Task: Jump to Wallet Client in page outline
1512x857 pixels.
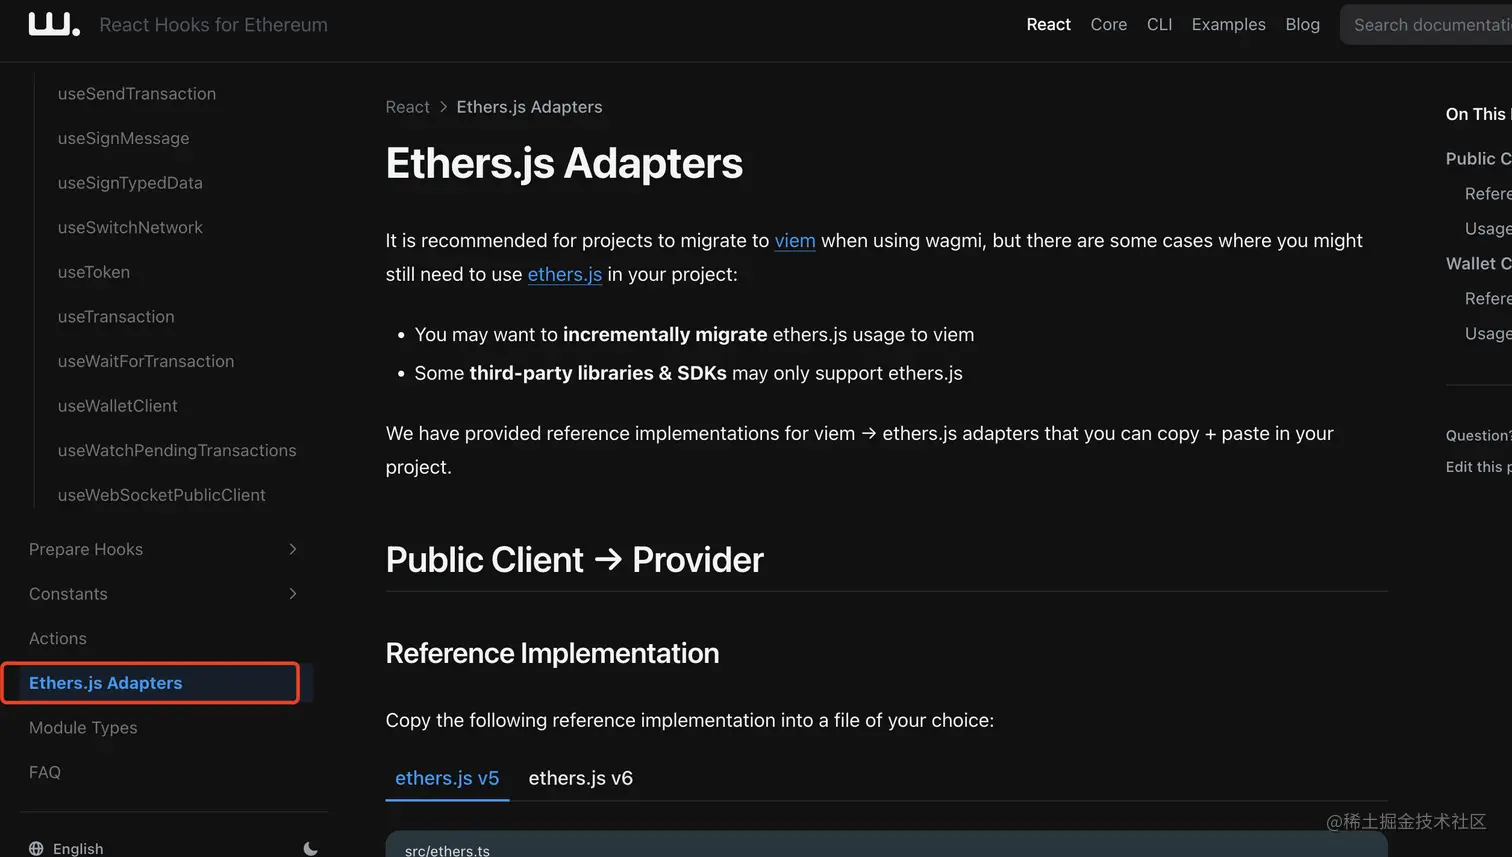Action: (x=1478, y=264)
